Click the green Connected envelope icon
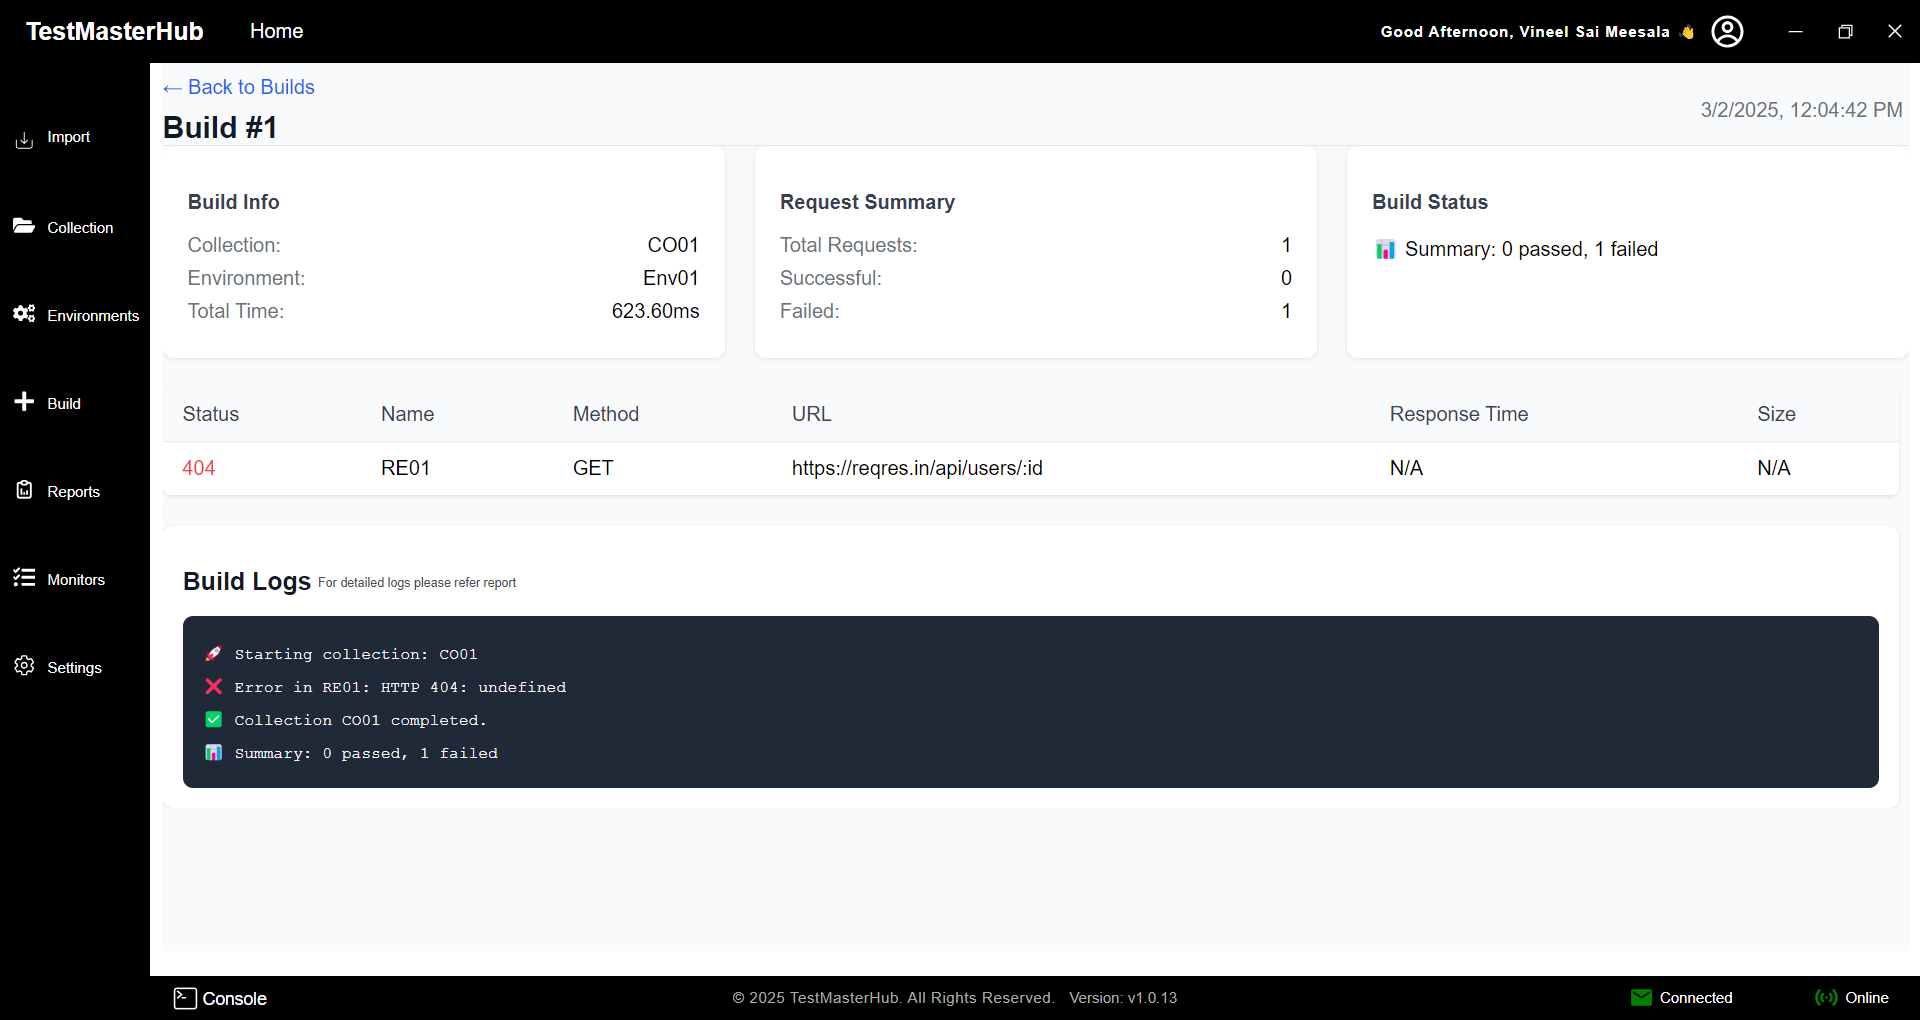 (1641, 997)
